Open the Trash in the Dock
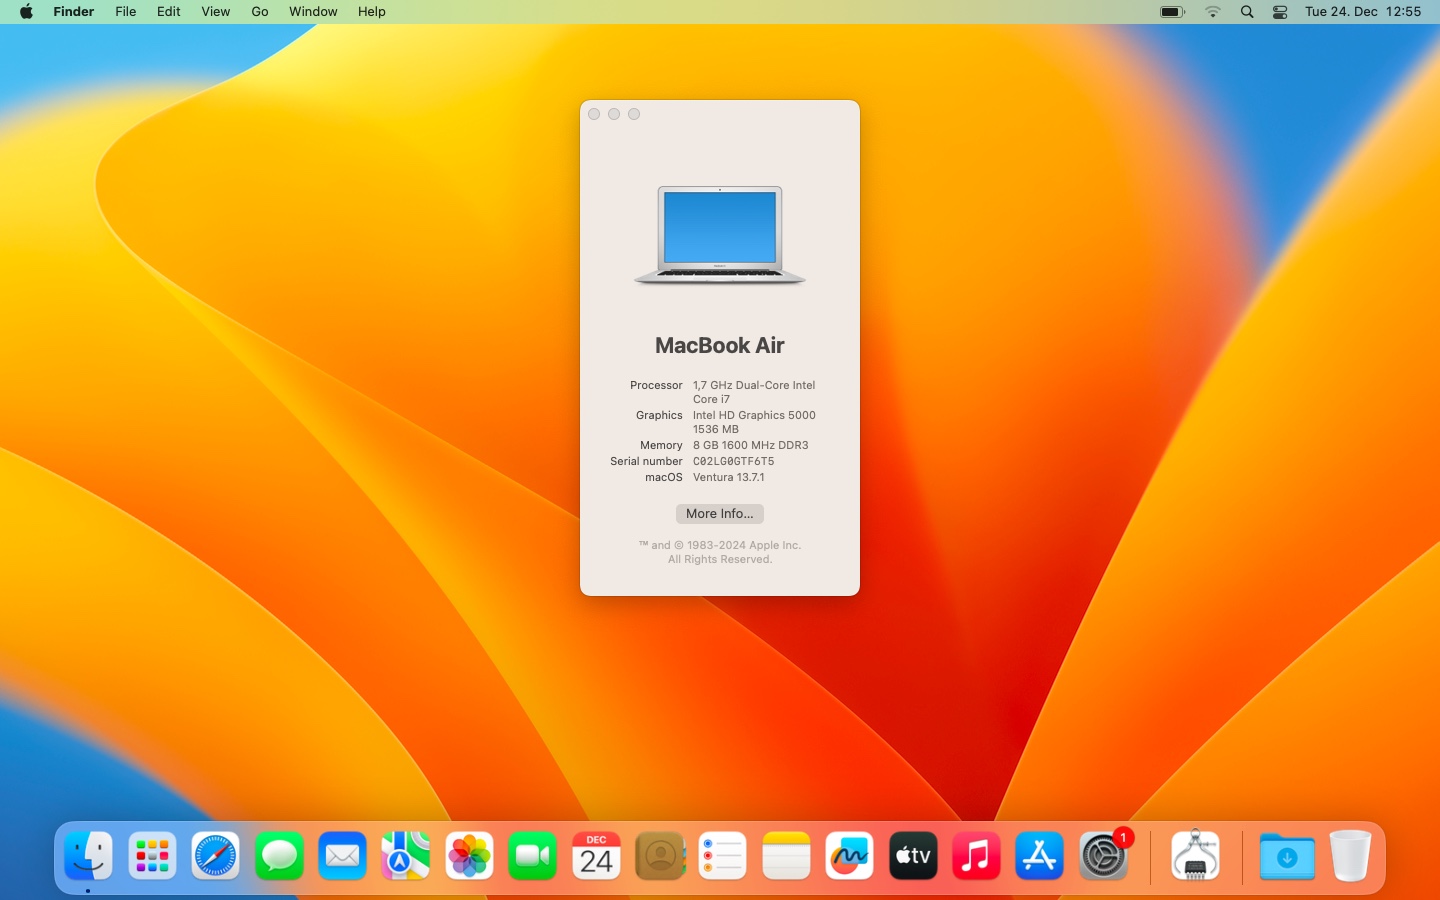 point(1350,856)
